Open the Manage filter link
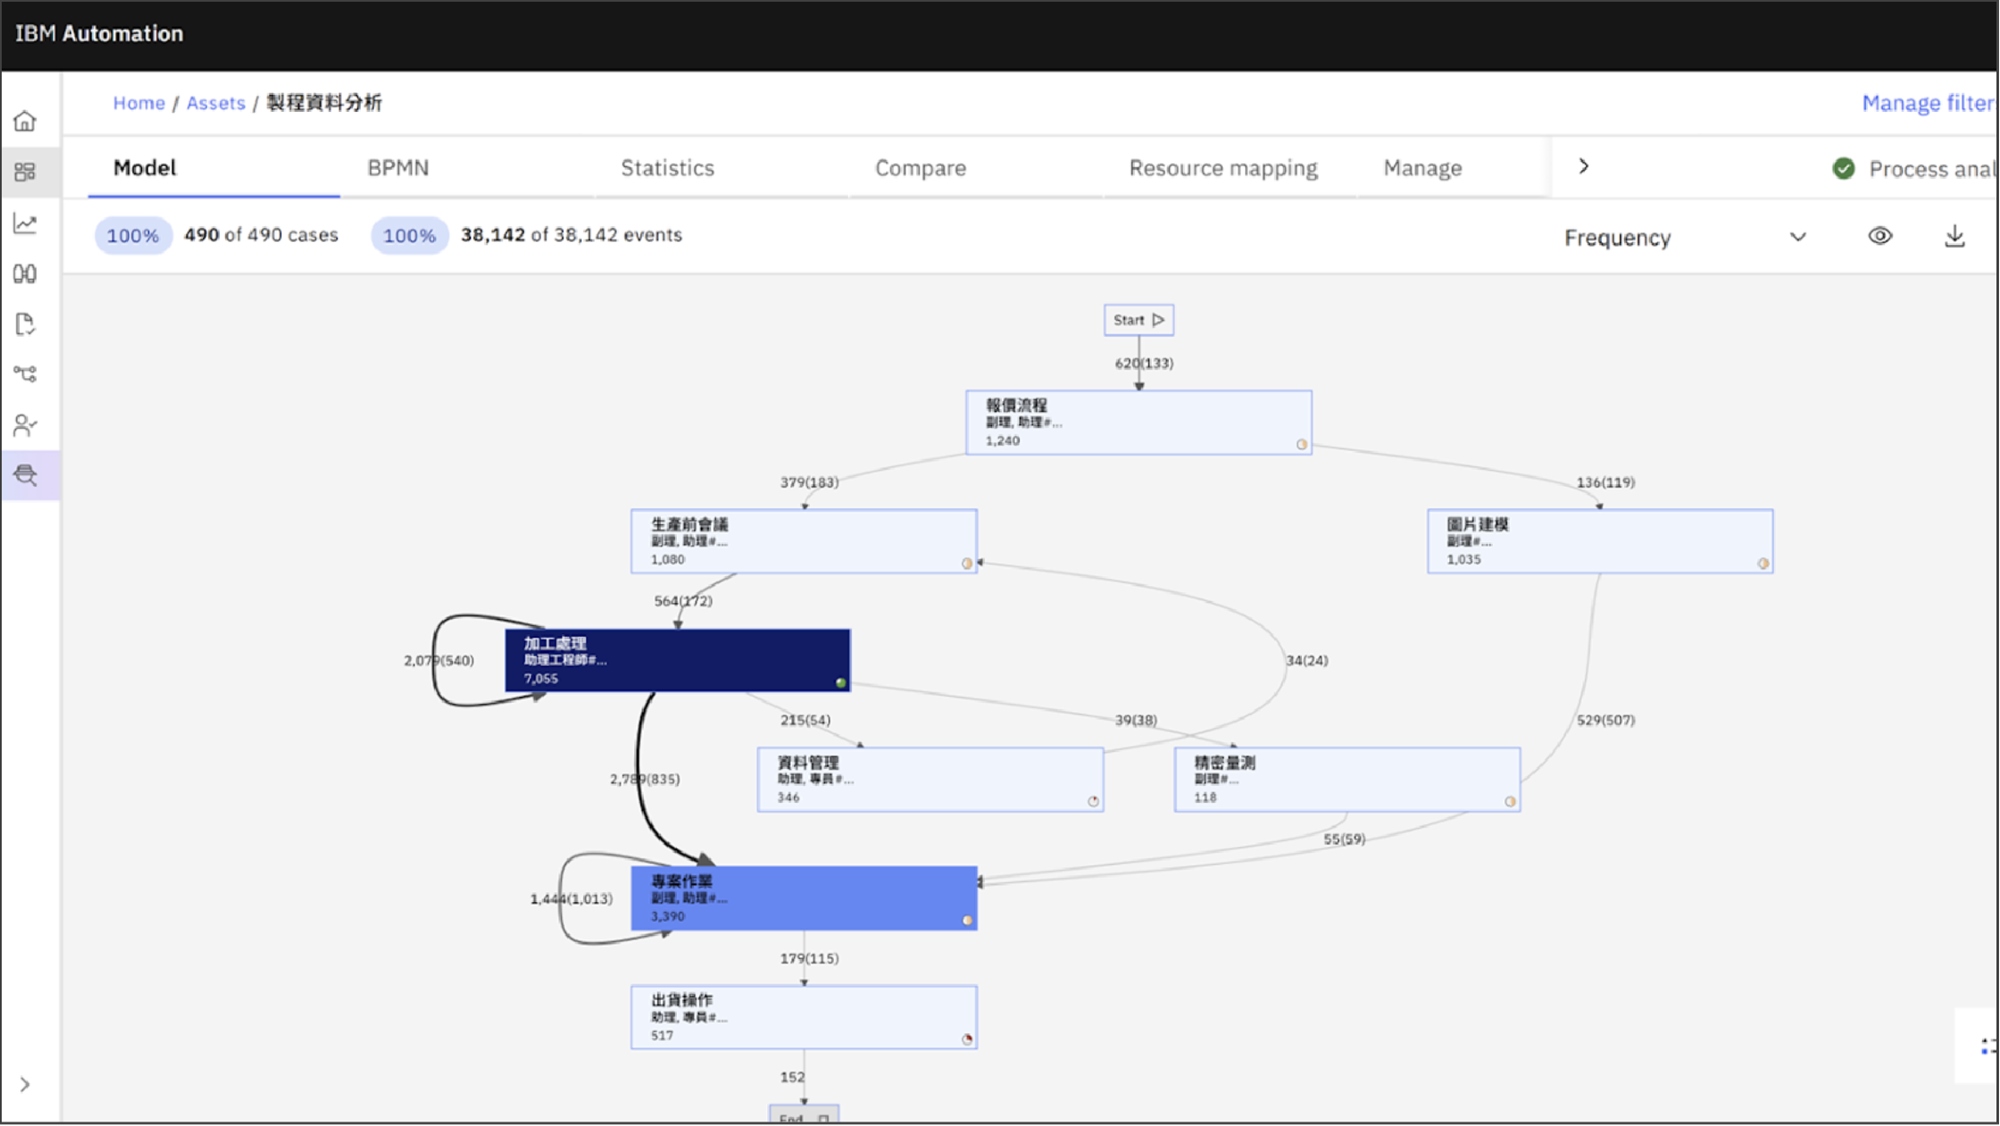Screen dimensions: 2000x1126 (x=1927, y=103)
